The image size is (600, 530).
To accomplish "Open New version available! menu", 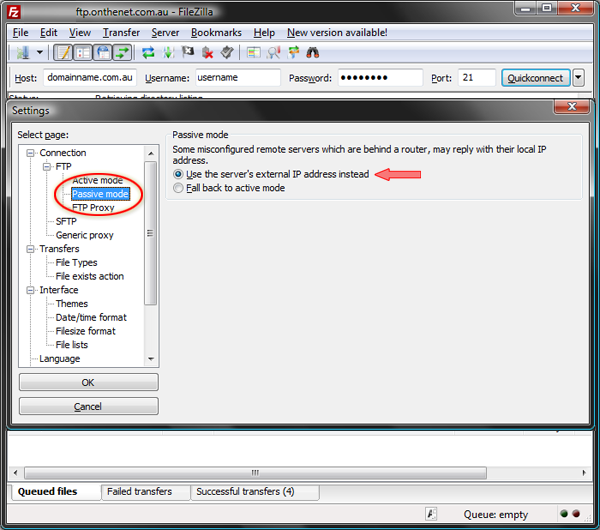I will pyautogui.click(x=337, y=33).
